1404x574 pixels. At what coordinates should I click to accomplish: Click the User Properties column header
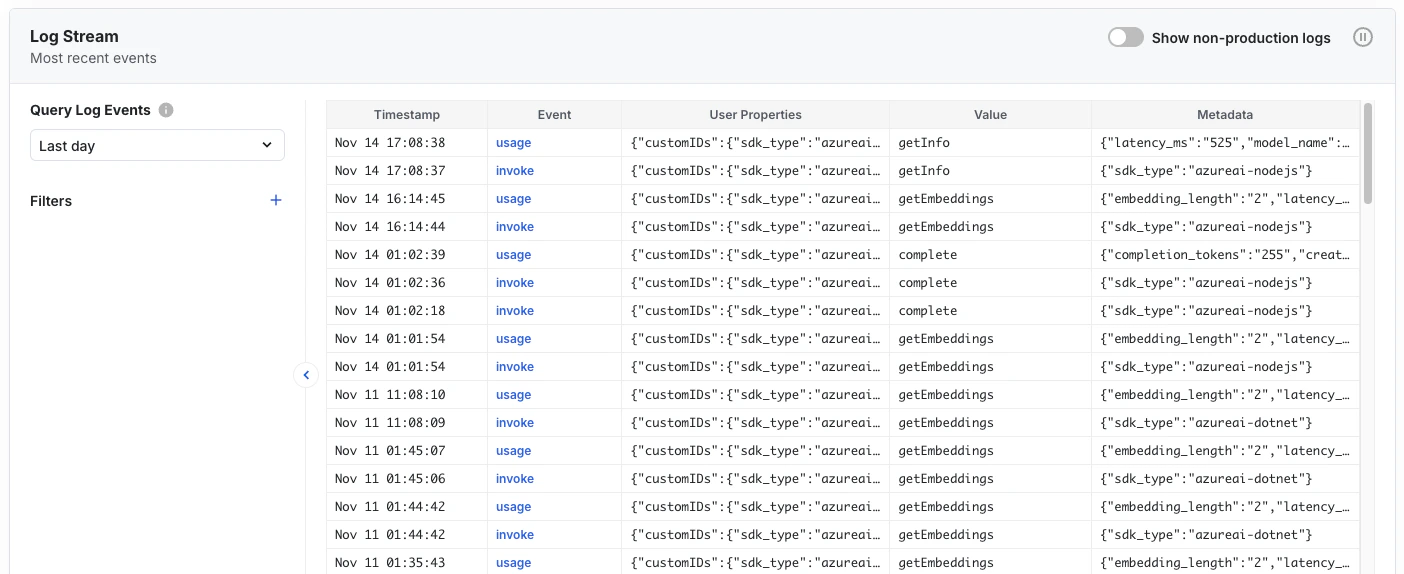755,115
